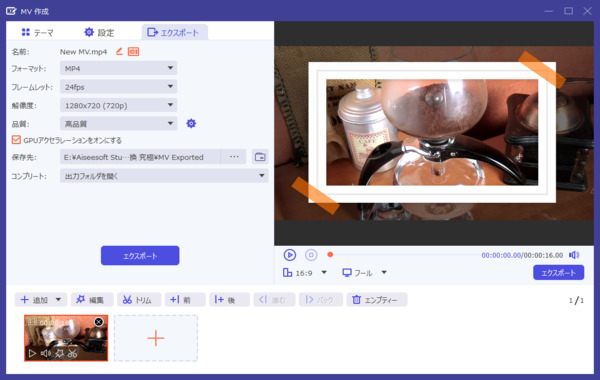Expand the 品質 高品質 dropdown

point(118,124)
